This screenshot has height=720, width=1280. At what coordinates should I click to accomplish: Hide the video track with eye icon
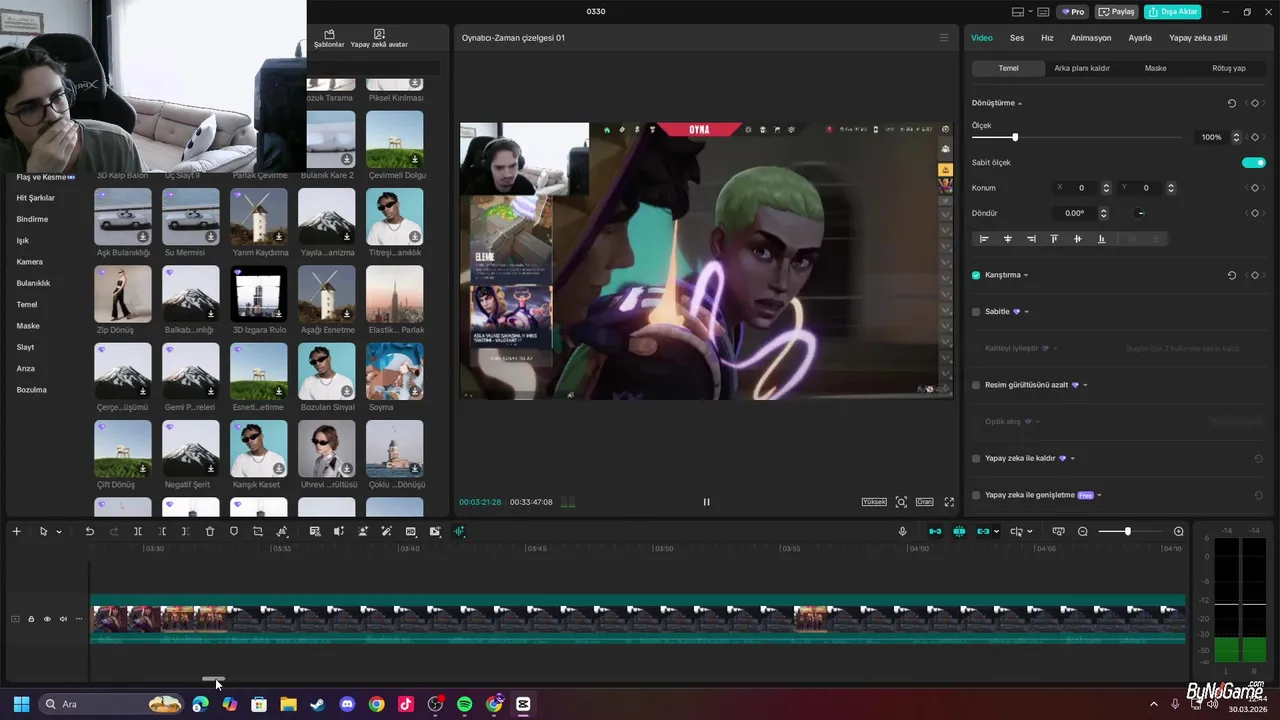pos(47,619)
